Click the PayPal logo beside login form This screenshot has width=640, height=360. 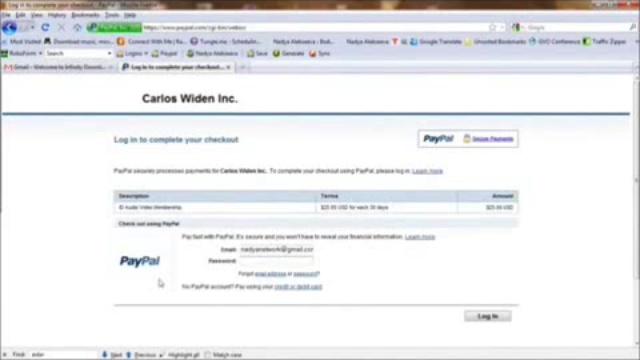coord(140,261)
